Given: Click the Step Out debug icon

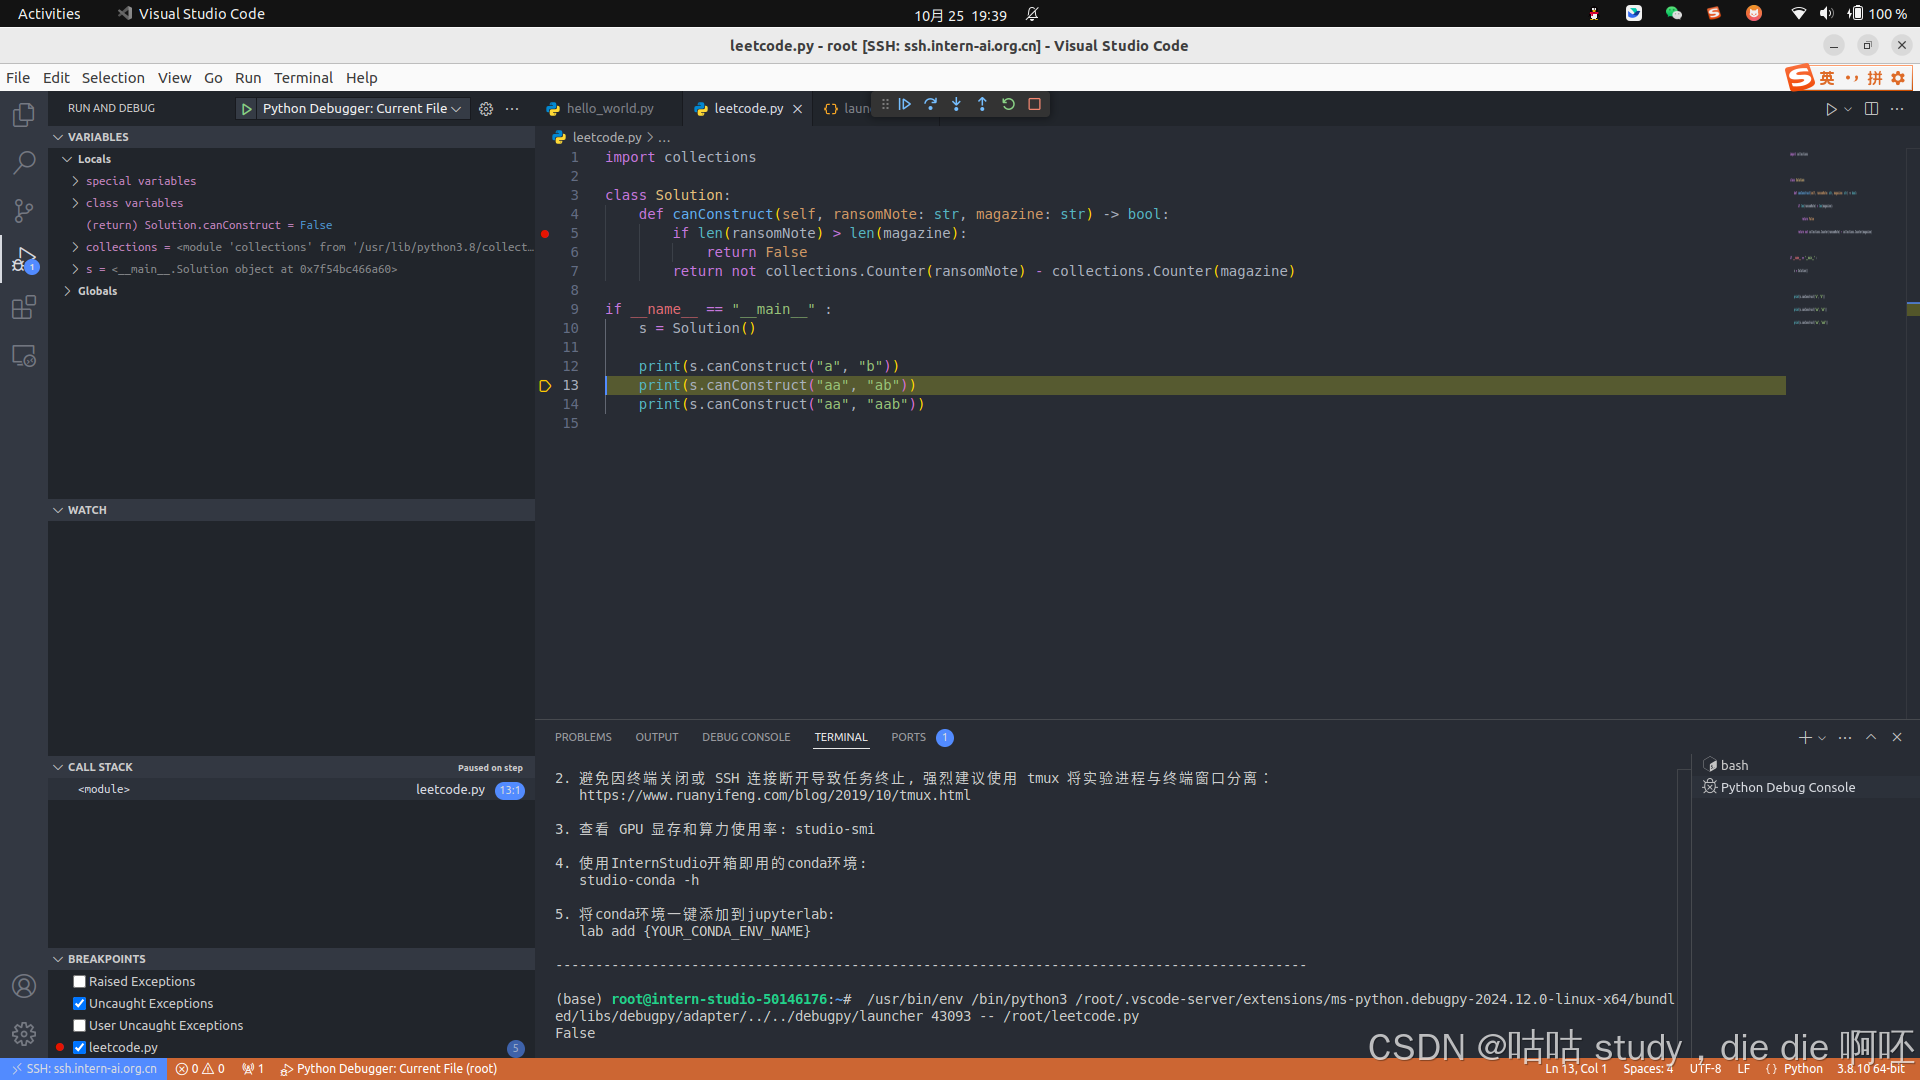Looking at the screenshot, I should click(982, 105).
